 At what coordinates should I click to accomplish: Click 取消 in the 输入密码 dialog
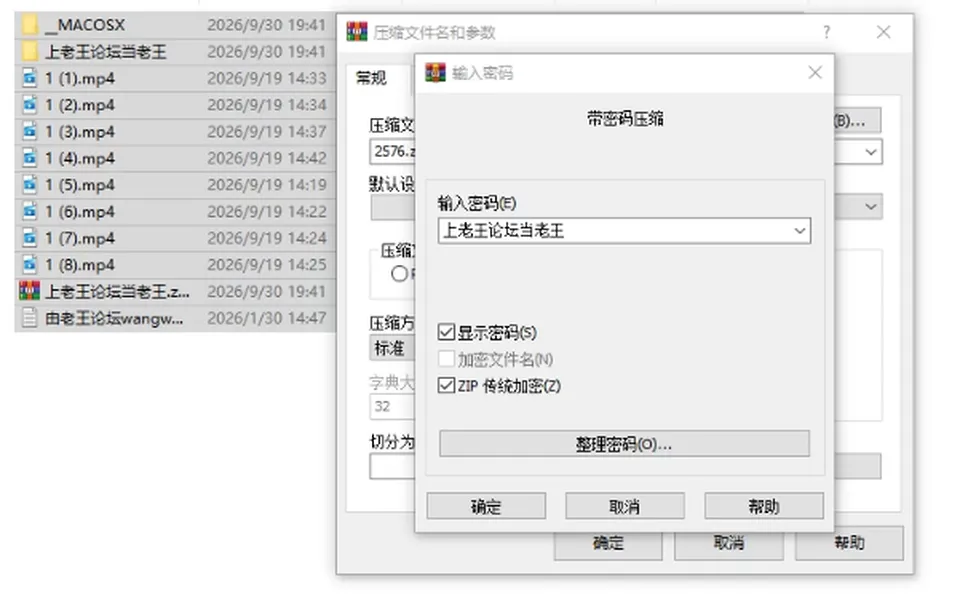click(x=625, y=506)
